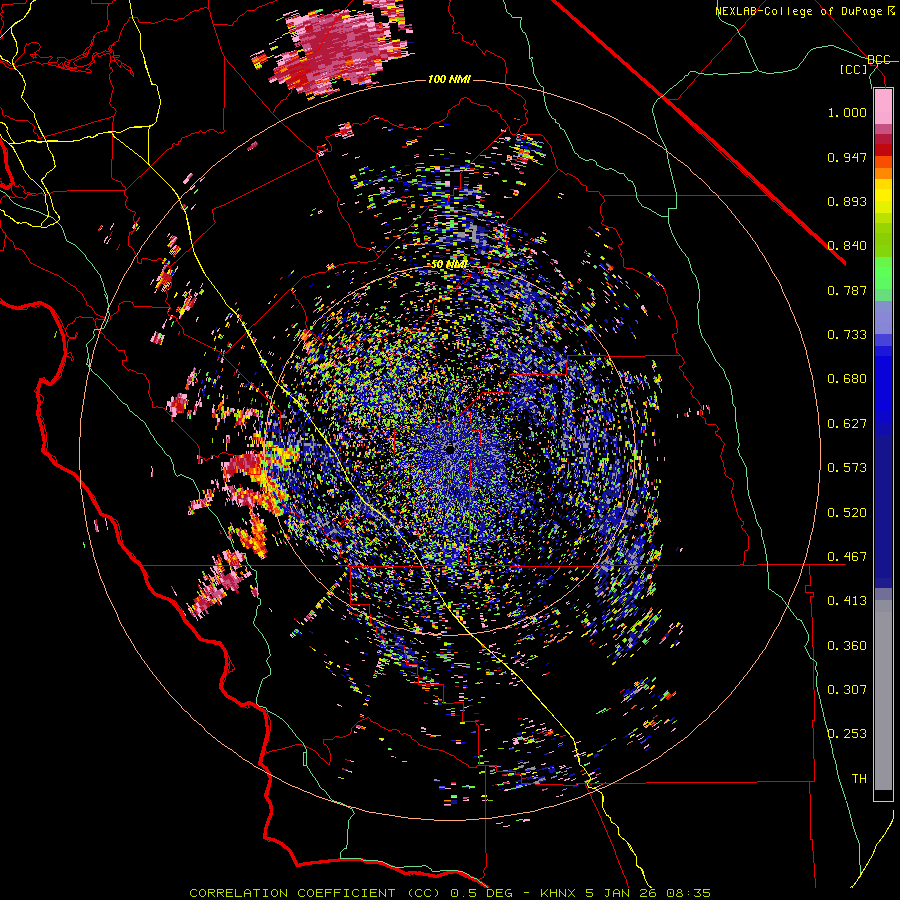Click the 0.787 color scale value
This screenshot has width=900, height=900.
(847, 290)
